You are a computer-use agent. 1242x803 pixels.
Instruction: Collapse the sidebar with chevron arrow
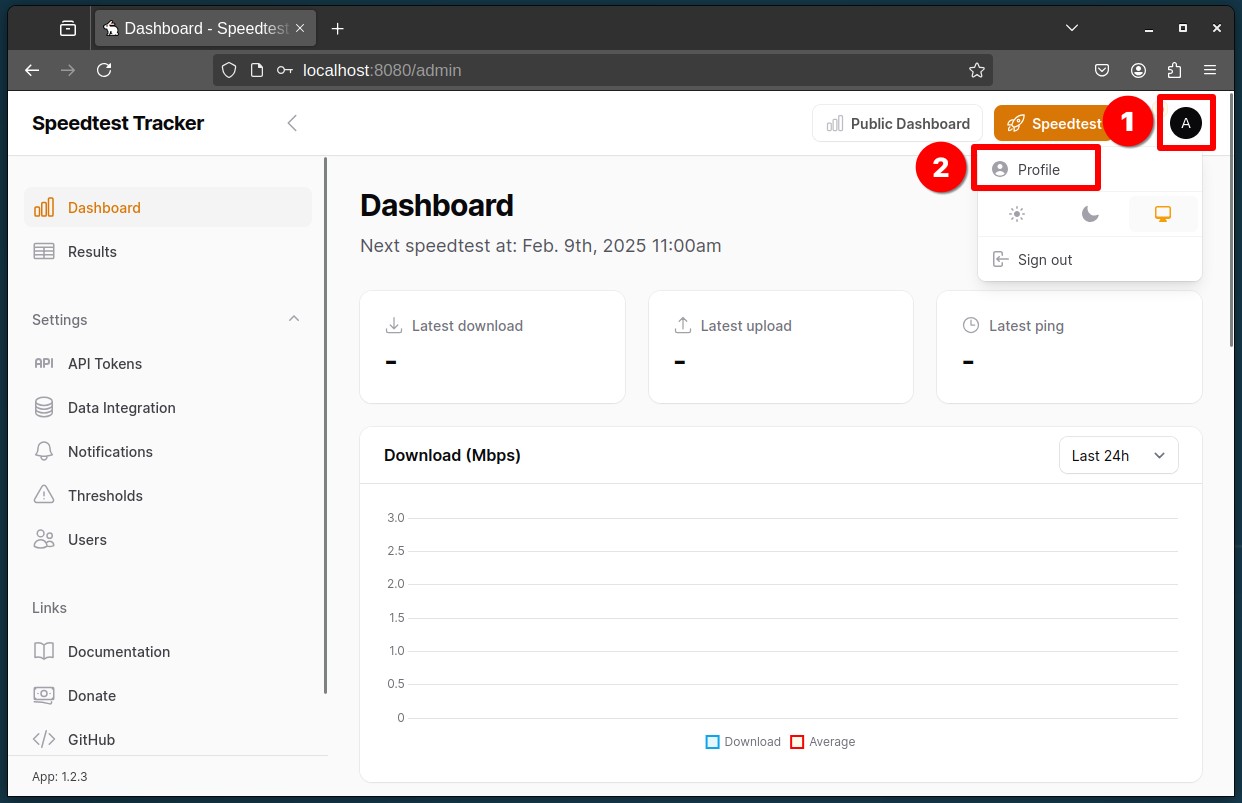click(292, 123)
